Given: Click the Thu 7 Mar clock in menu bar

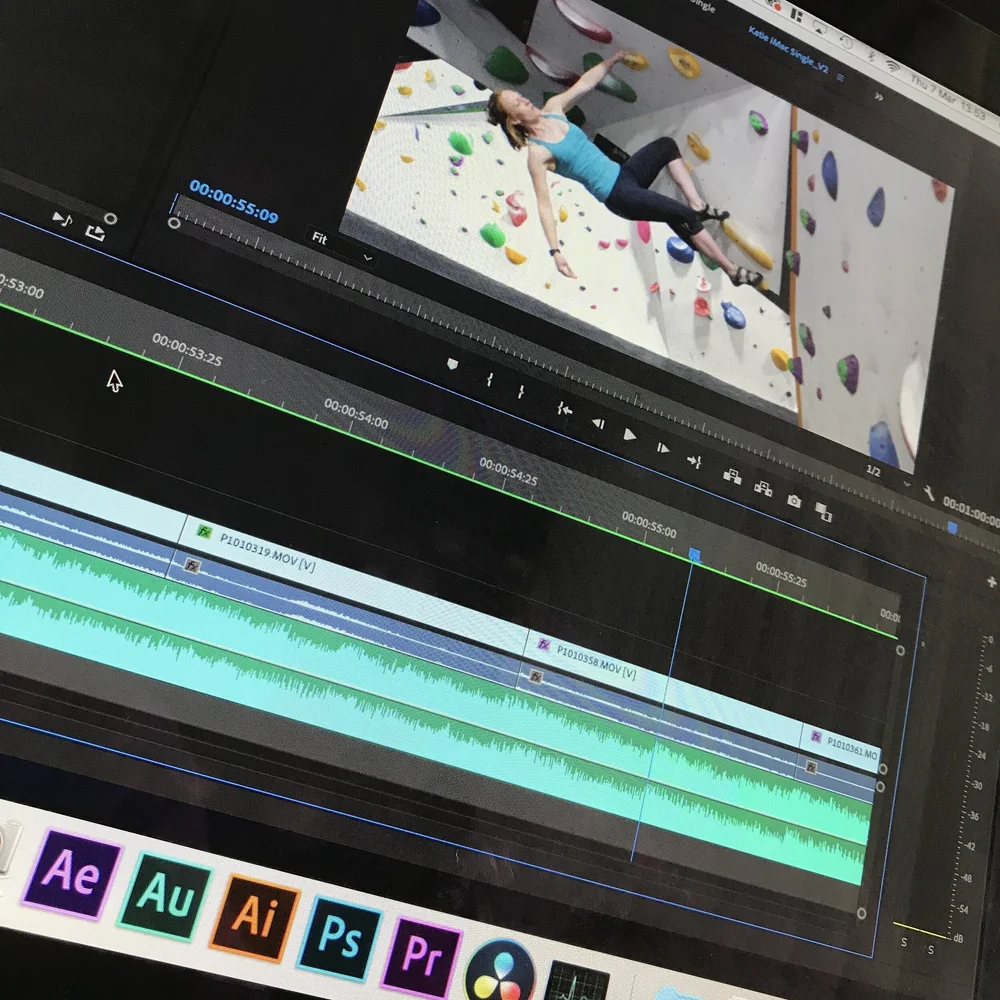Looking at the screenshot, I should point(949,97).
